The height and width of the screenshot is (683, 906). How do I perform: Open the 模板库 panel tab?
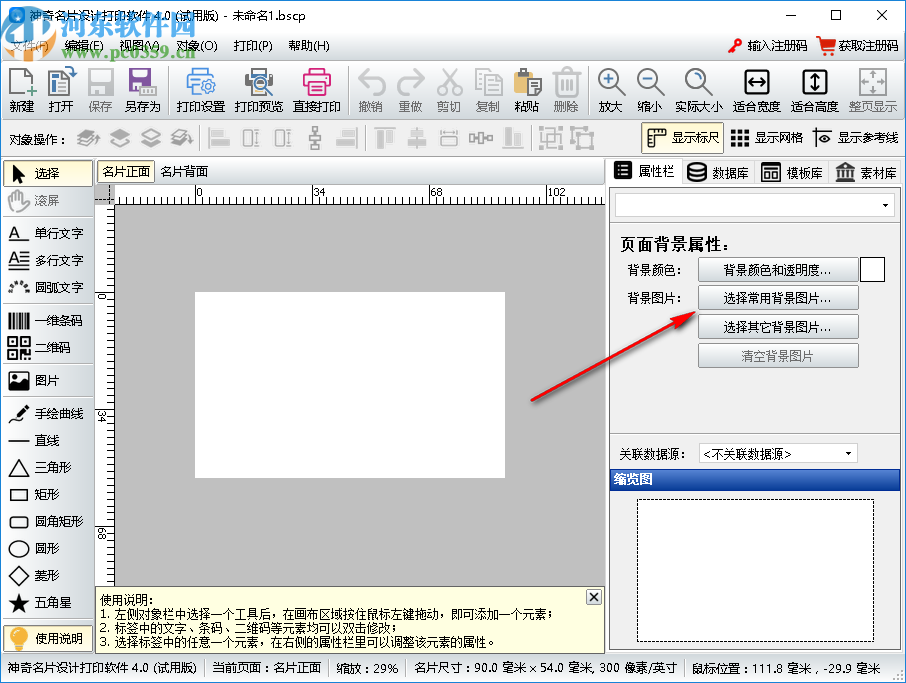click(792, 172)
